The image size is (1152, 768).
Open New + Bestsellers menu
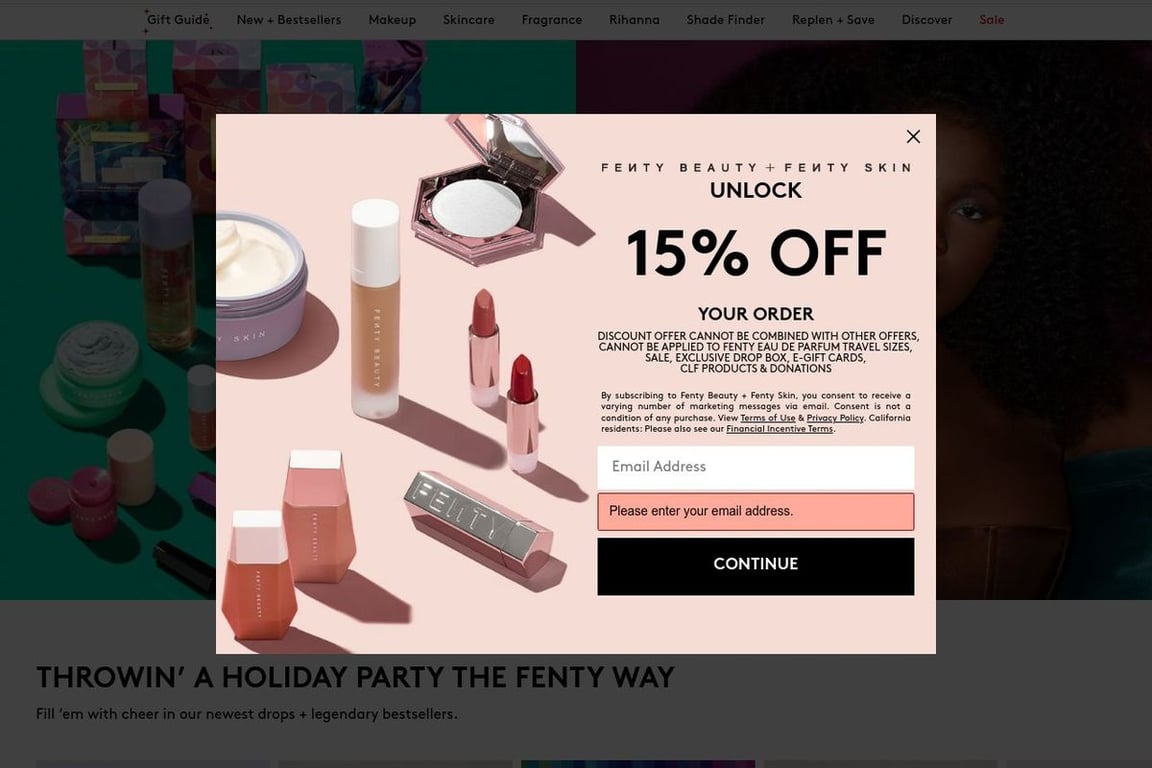pos(289,20)
